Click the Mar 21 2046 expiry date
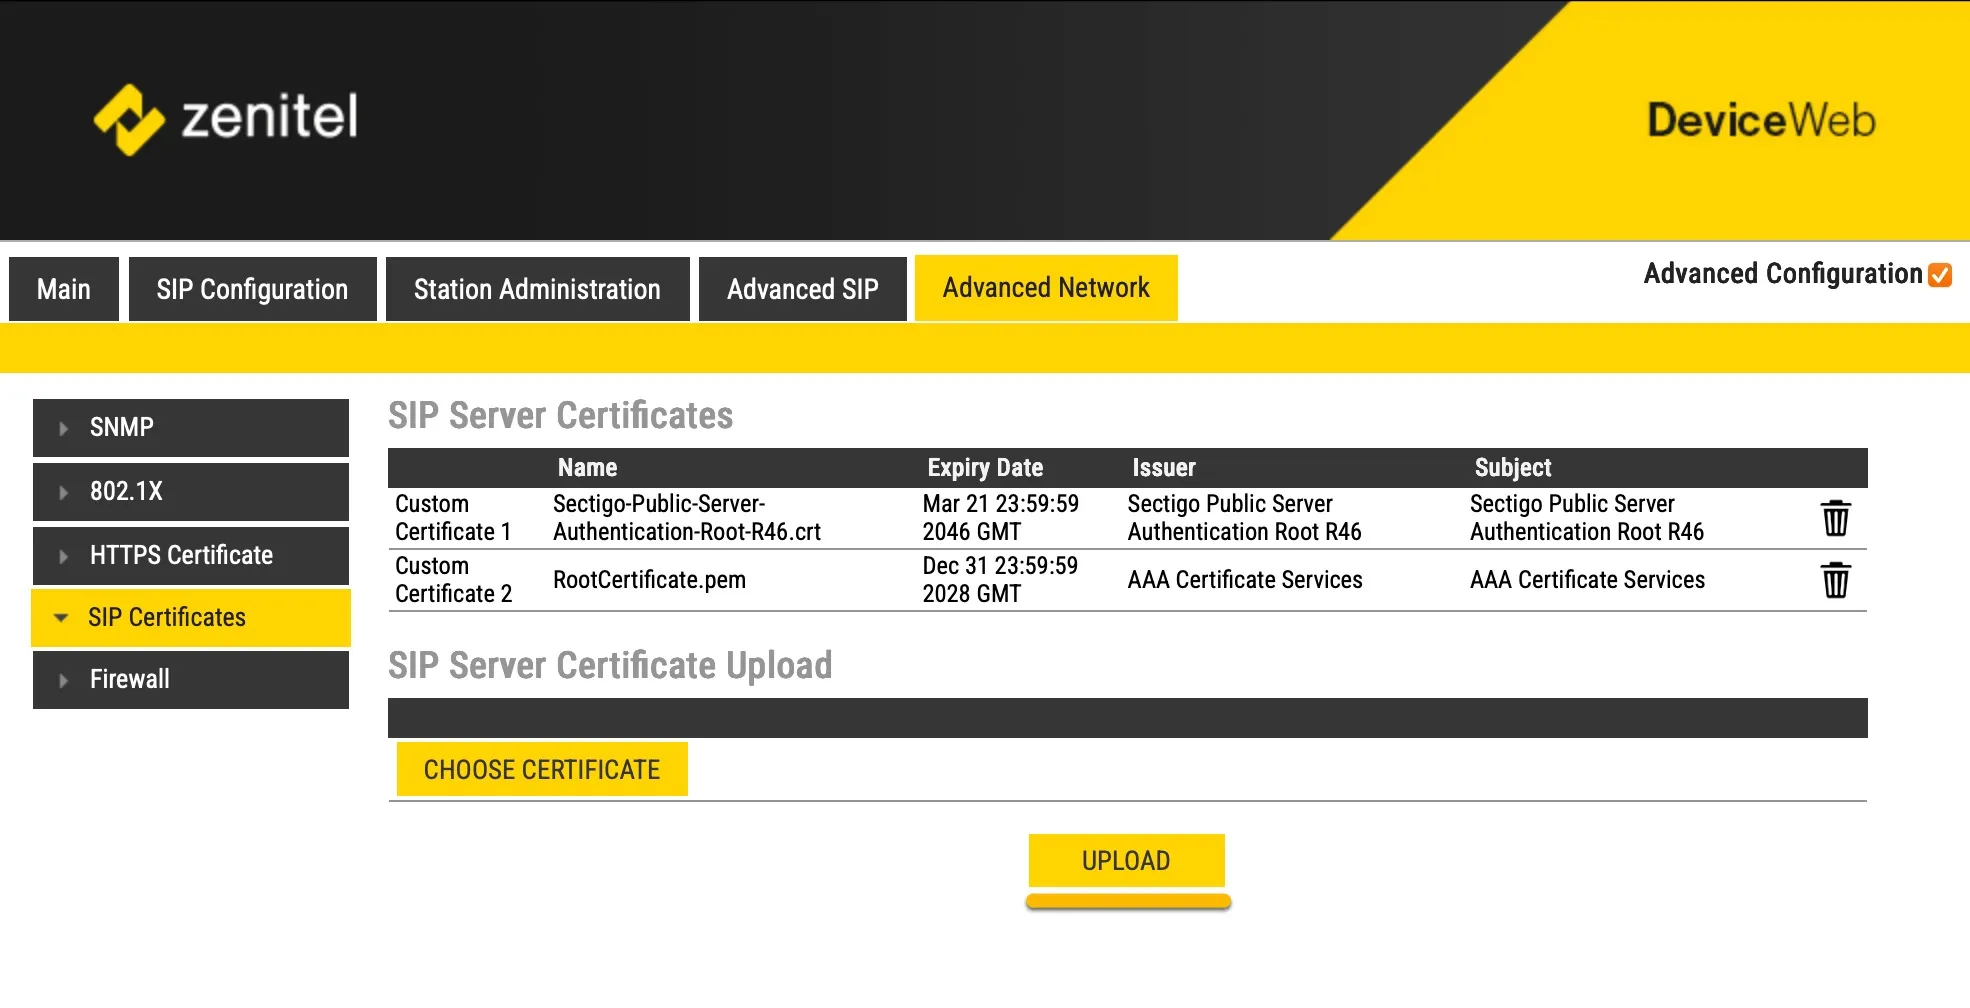The image size is (1970, 1008). 1000,518
